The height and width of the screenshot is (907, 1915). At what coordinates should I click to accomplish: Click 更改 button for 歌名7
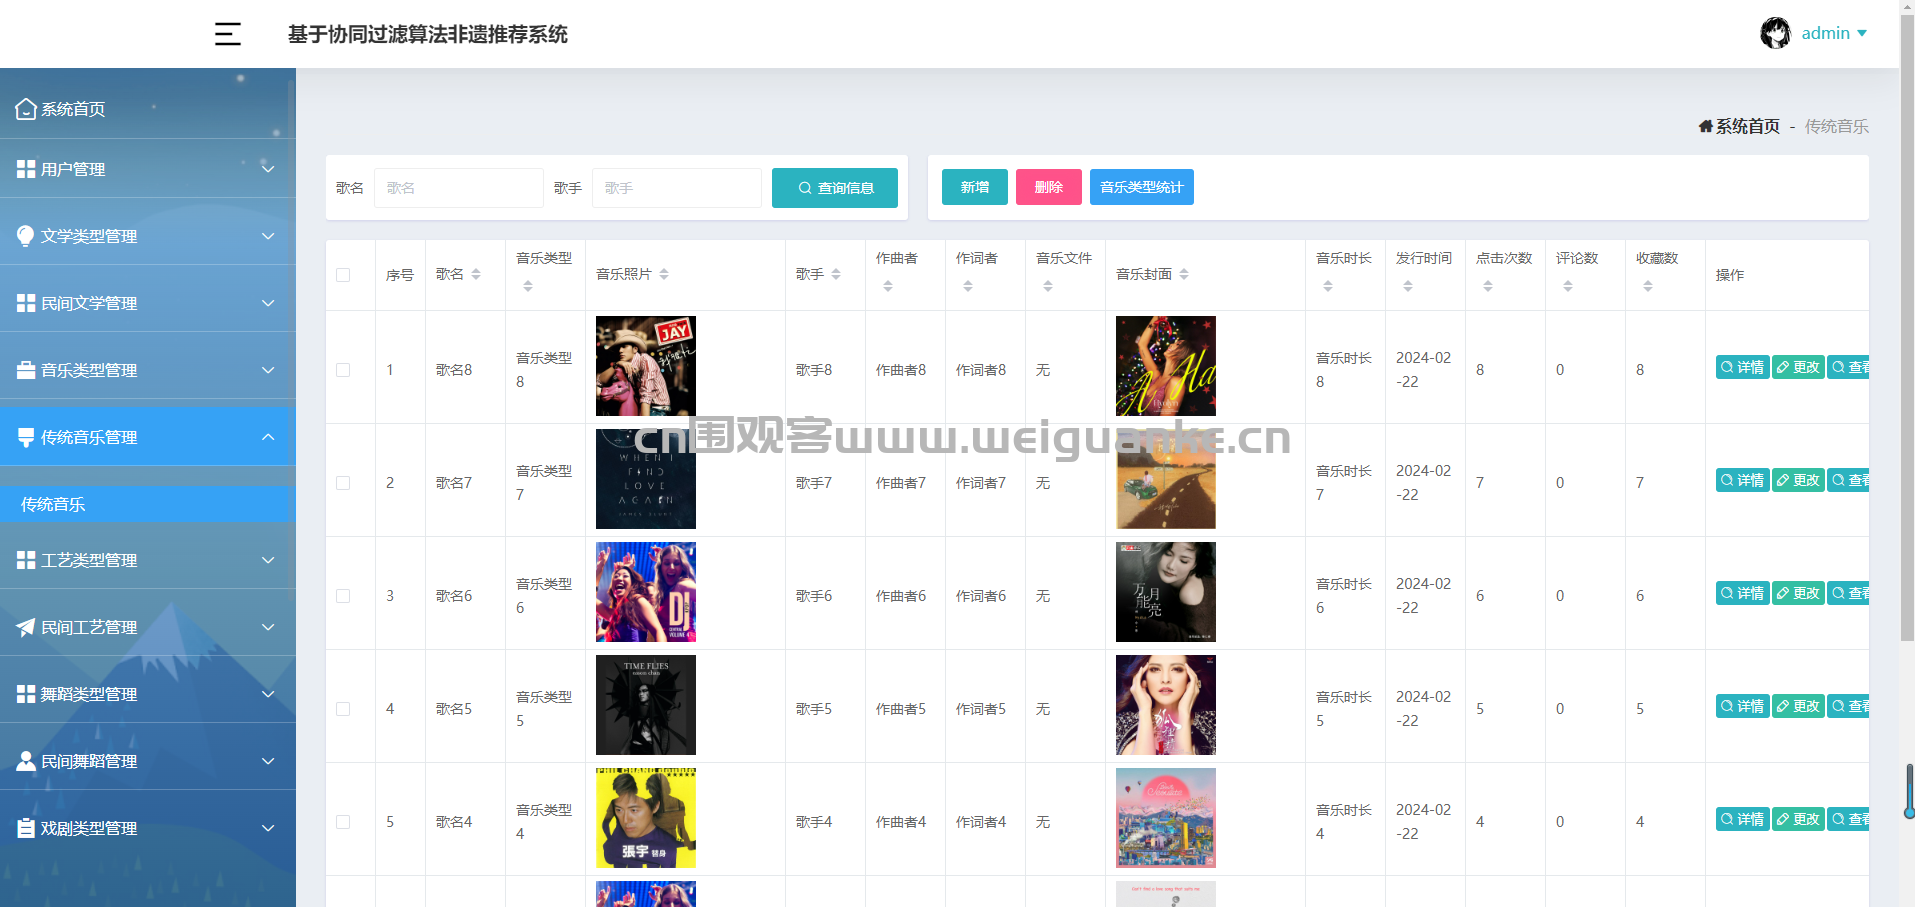(x=1799, y=480)
